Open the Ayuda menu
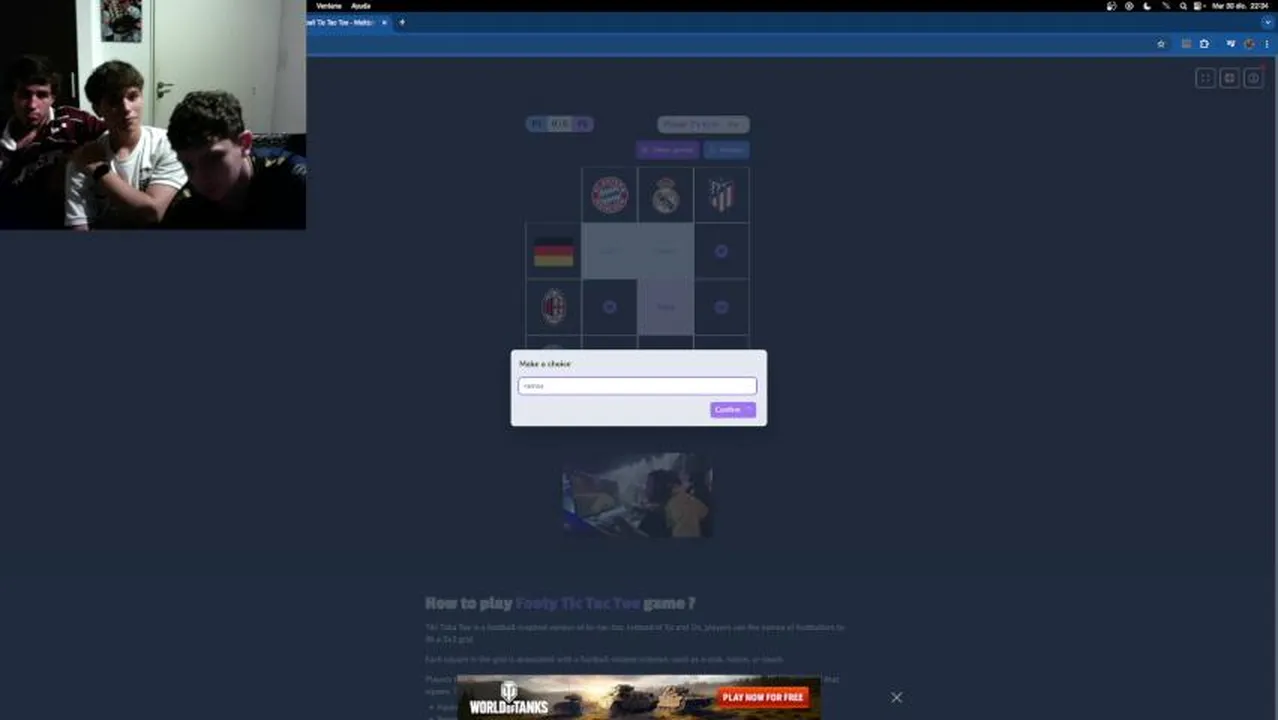The width and height of the screenshot is (1278, 720). coord(361,6)
